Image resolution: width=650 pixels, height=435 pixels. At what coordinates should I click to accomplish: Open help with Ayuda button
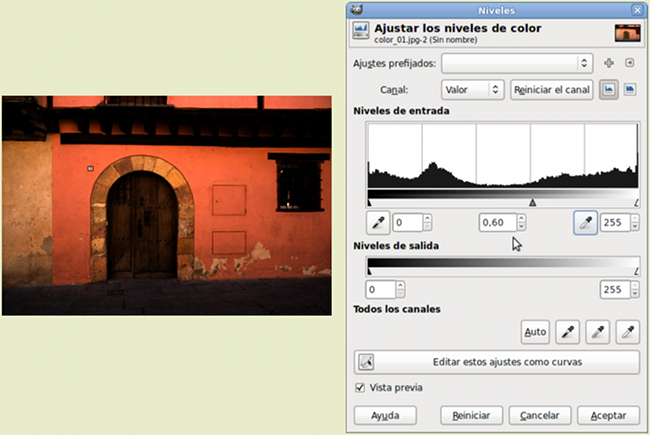385,415
